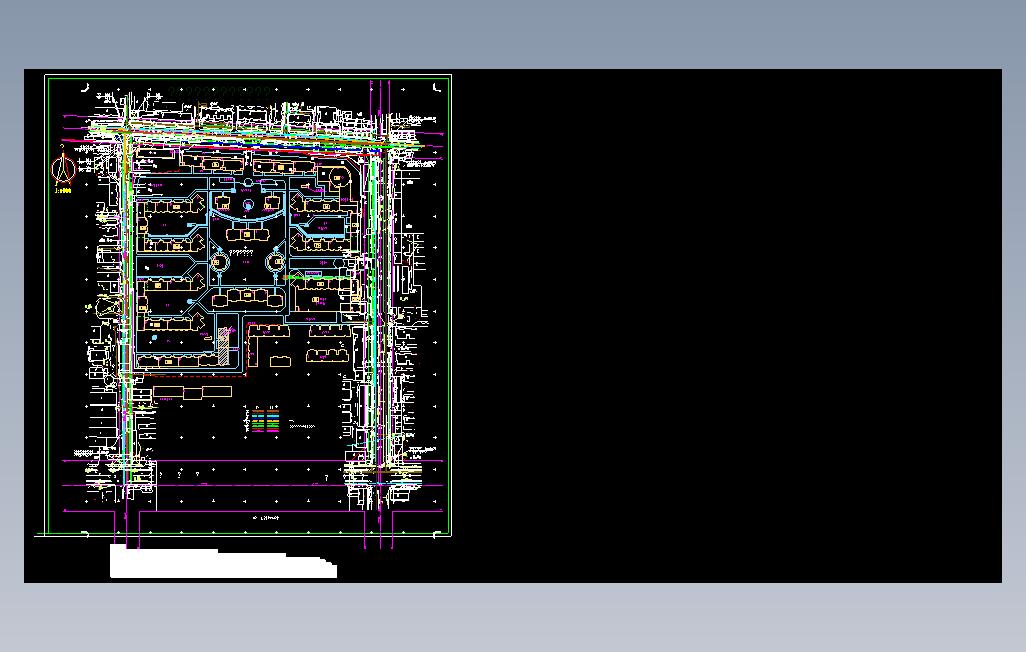
Task: Click the central circular fountain in the plaza
Action: [248, 206]
